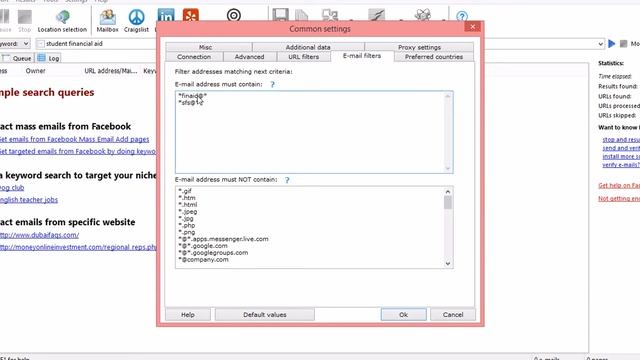Image resolution: width=640 pixels, height=360 pixels.
Task: Click the '*@*.googlegroups.com' filter entry
Action: [213, 253]
